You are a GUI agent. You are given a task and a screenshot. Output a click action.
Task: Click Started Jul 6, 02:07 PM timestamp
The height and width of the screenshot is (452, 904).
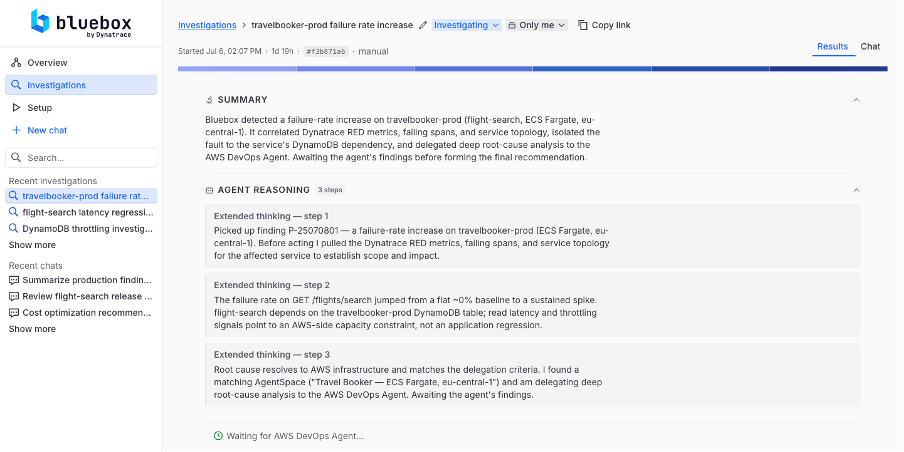[x=220, y=51]
